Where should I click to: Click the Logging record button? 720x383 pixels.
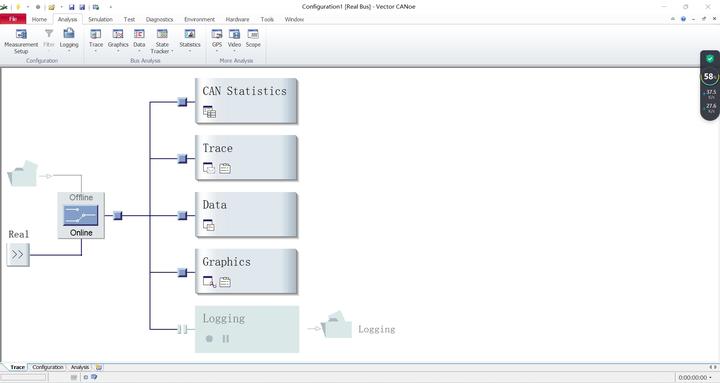[x=209, y=338]
